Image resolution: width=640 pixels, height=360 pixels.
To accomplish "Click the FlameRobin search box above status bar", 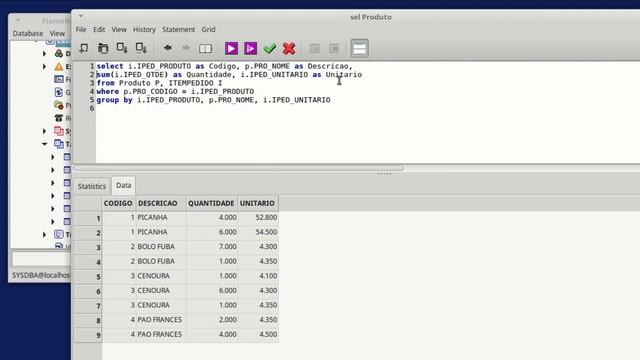I will click(x=41, y=259).
